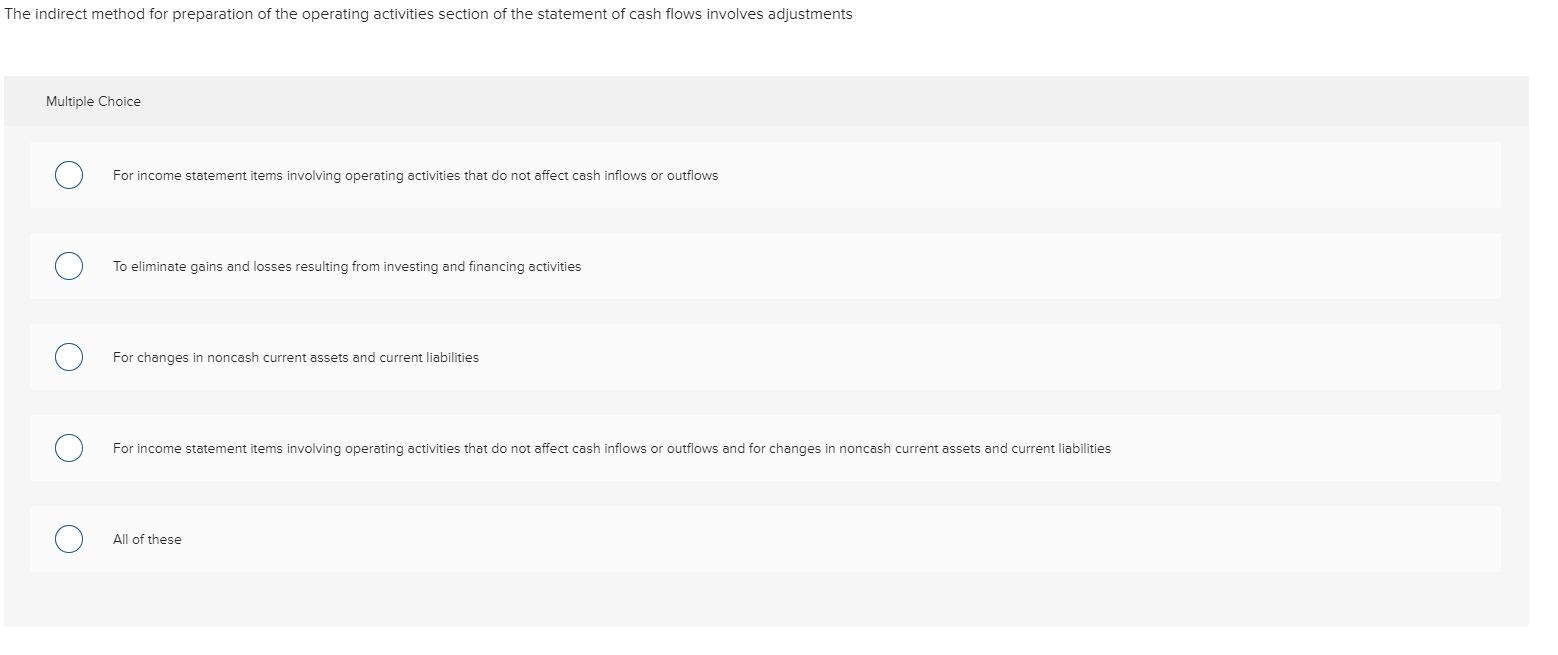The image size is (1558, 655).
Task: Click the 'All of these' answer text
Action: pos(146,539)
